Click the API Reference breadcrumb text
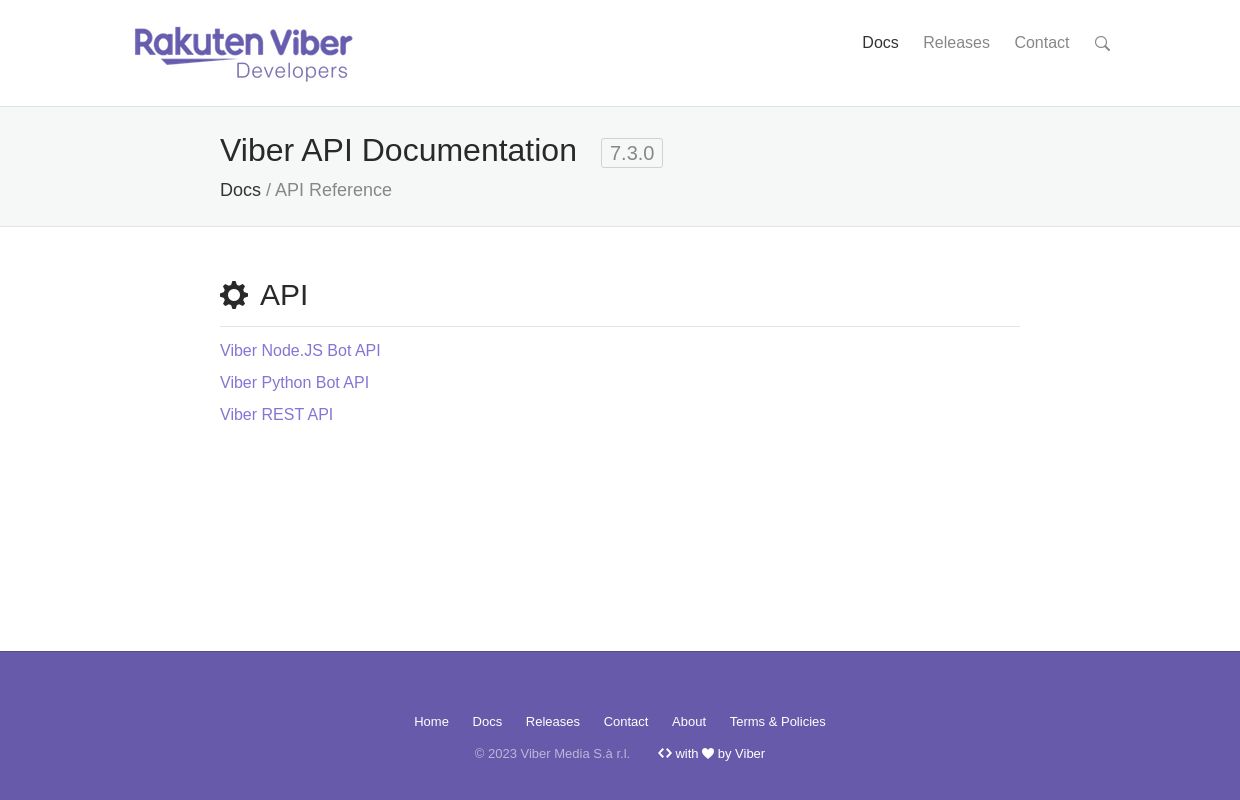This screenshot has width=1240, height=800. pos(333,190)
